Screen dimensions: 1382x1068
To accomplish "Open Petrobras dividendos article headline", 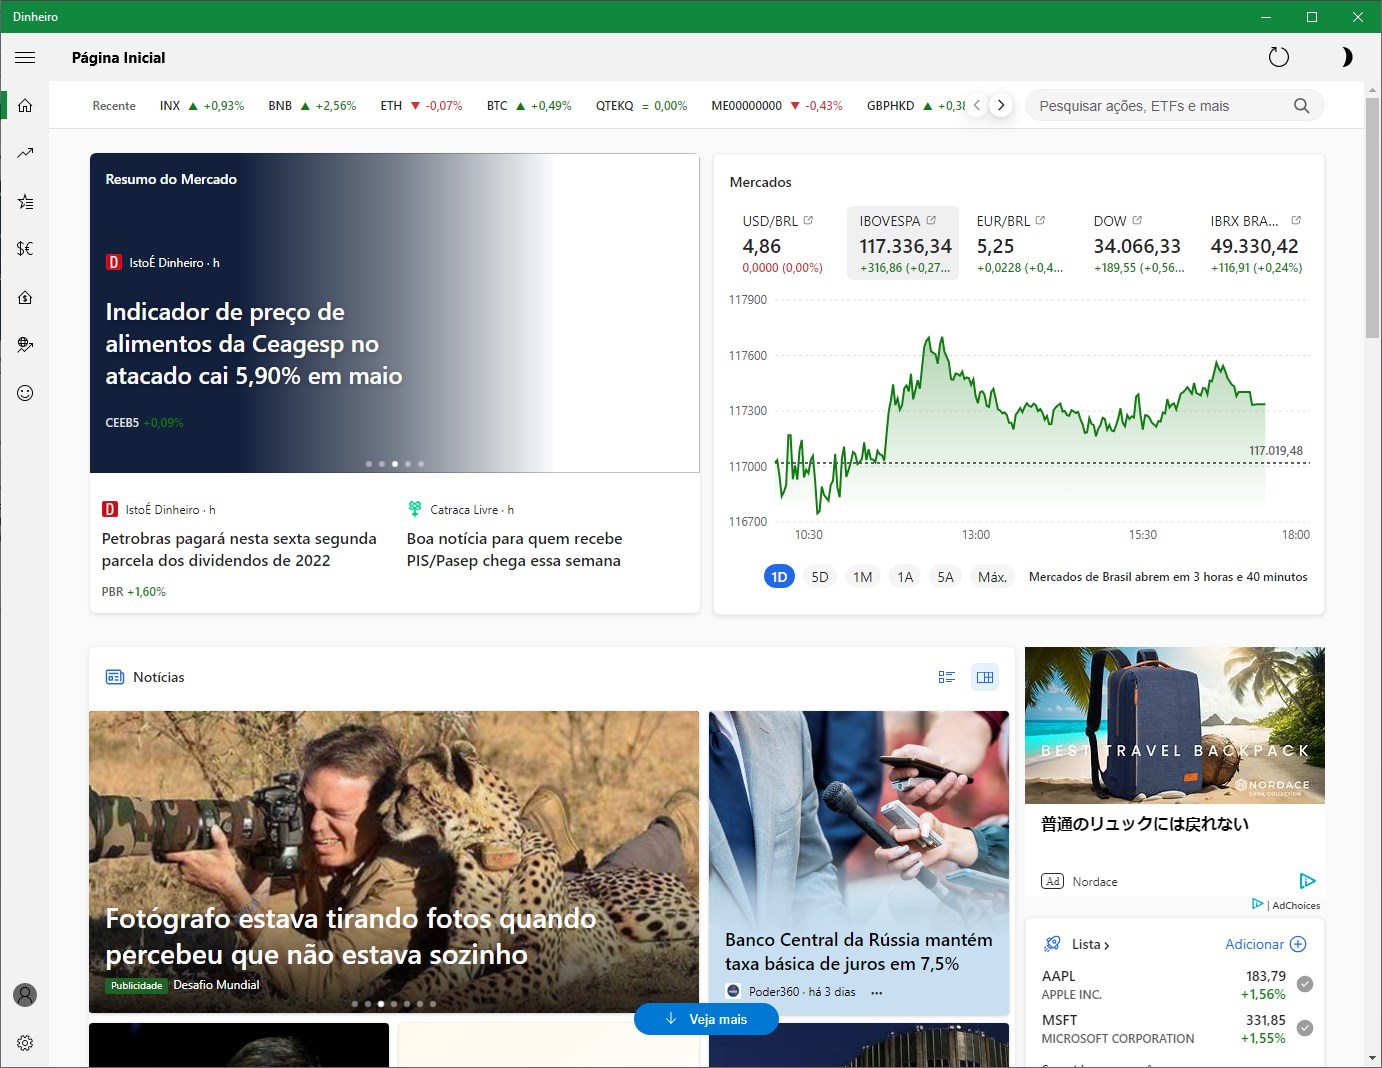I will 239,549.
